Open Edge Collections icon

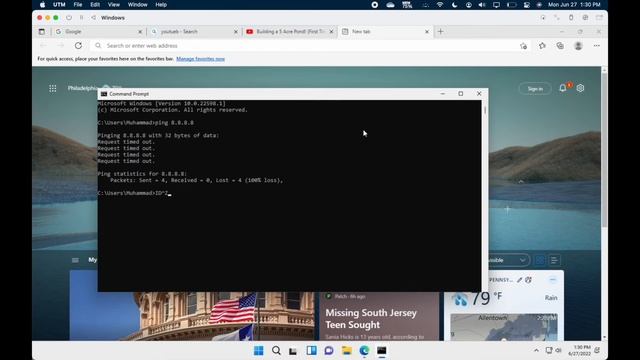(x=560, y=46)
